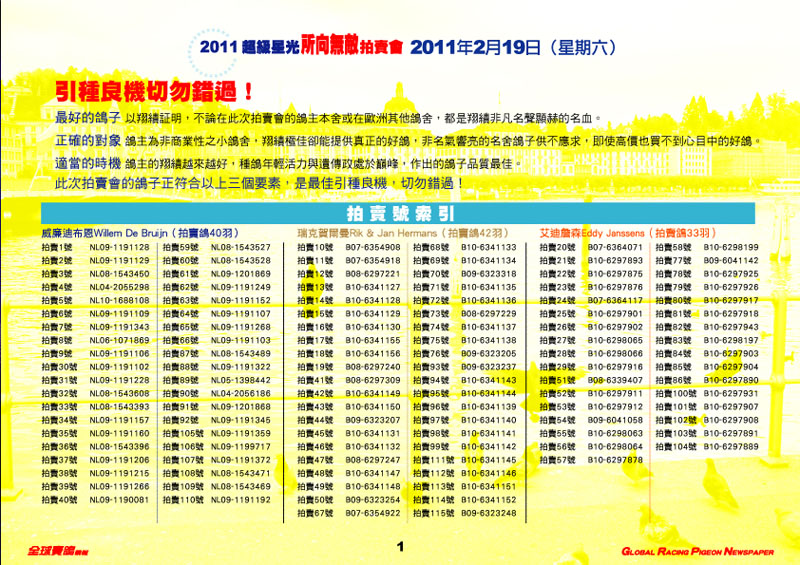The height and width of the screenshot is (565, 800).
Task: Click the Willem De Bruijn section heading
Action: pyautogui.click(x=140, y=233)
